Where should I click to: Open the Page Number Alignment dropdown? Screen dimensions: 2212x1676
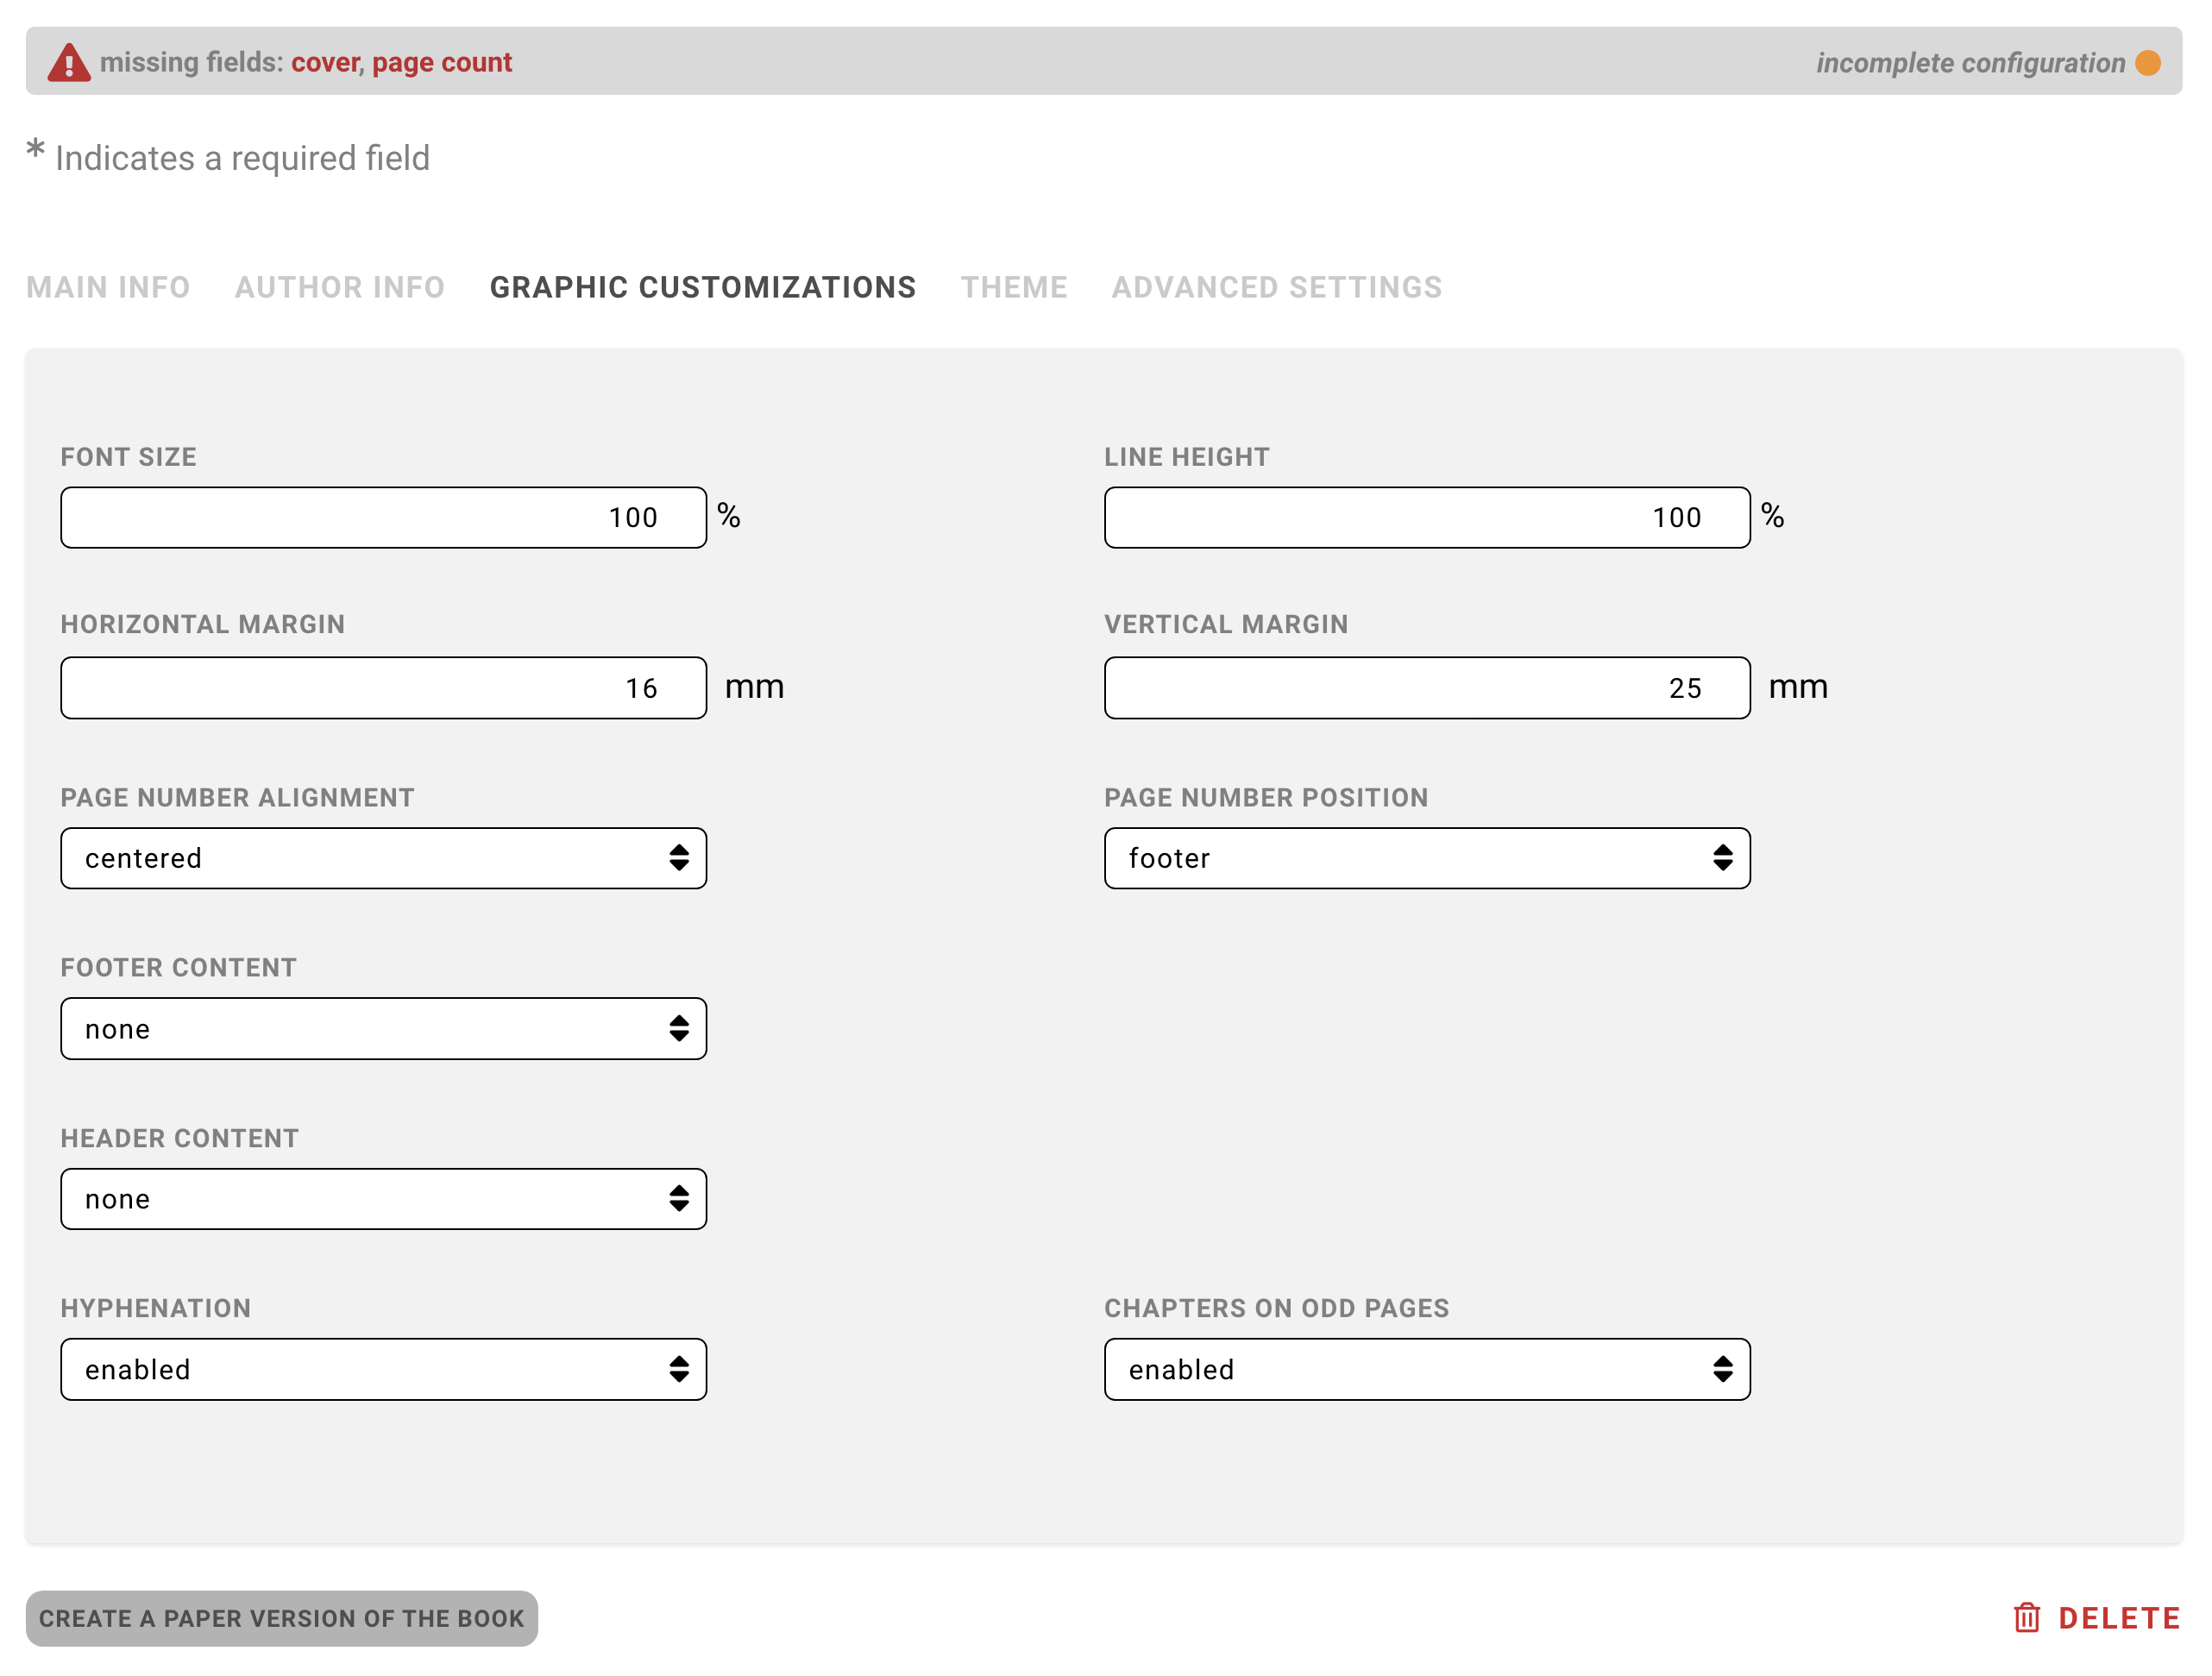383,858
